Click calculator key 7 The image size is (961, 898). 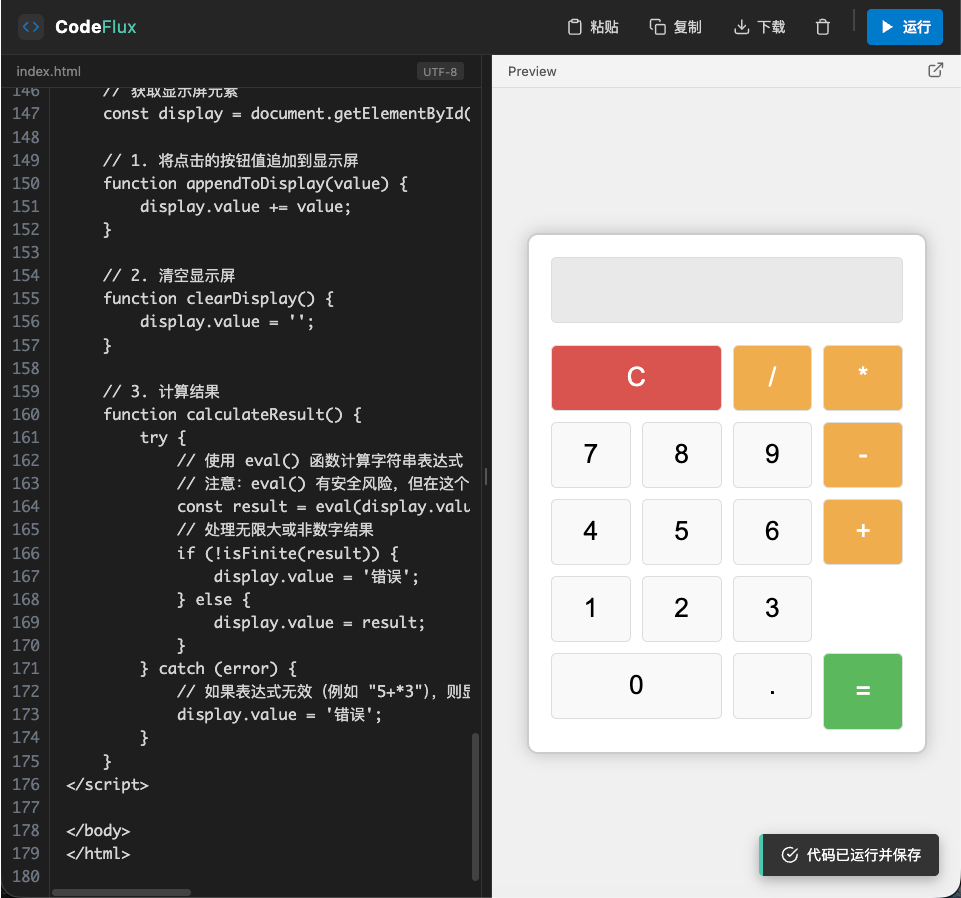tap(590, 455)
